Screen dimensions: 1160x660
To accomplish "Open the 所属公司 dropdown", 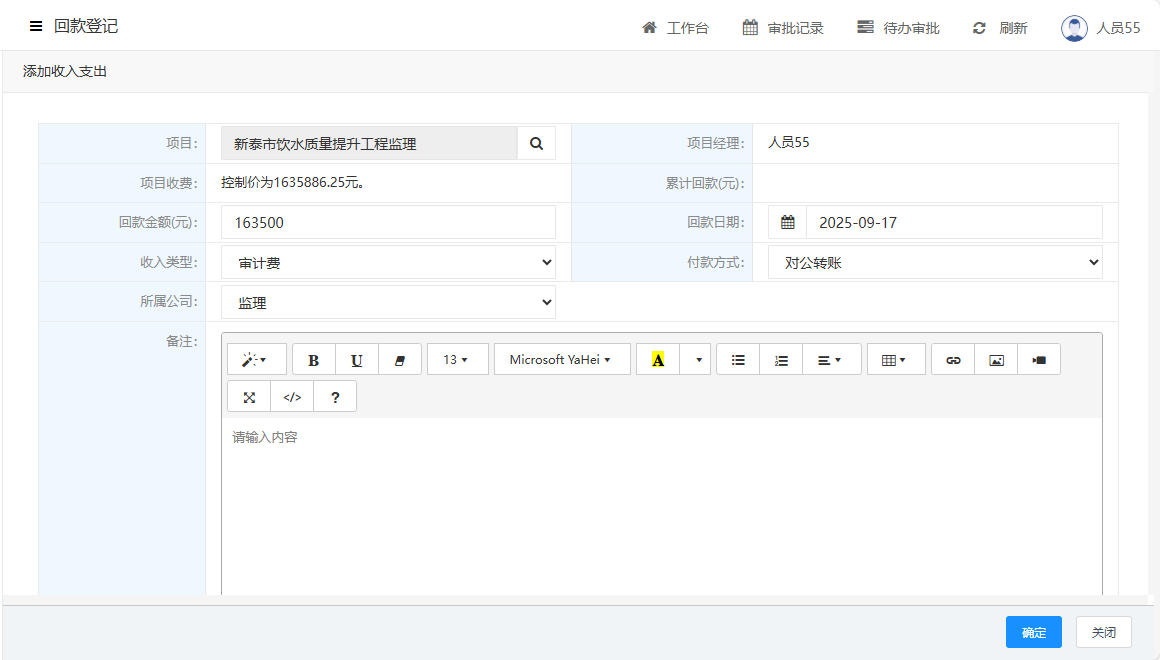I will tap(388, 302).
